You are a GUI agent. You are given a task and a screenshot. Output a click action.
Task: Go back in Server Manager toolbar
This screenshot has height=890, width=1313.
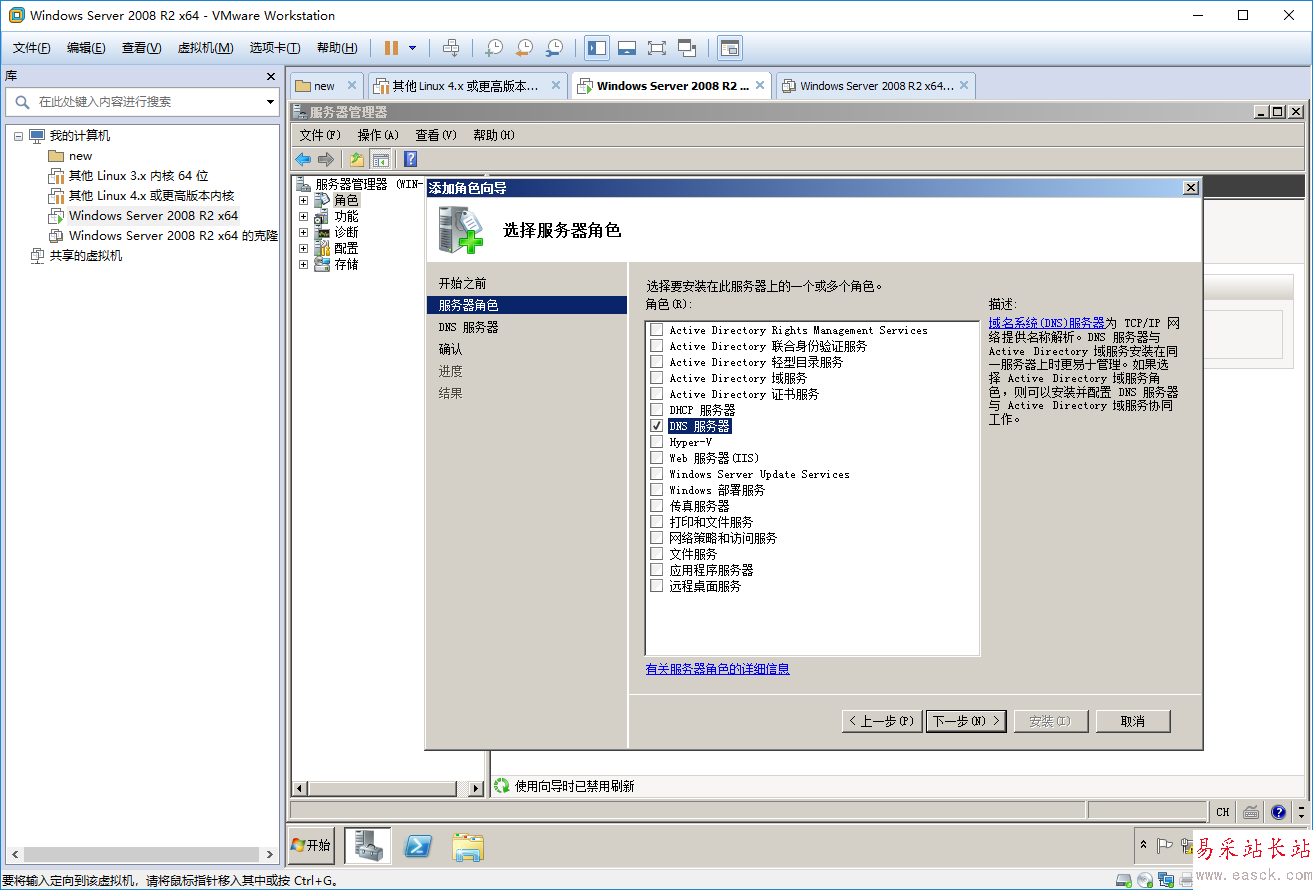303,159
